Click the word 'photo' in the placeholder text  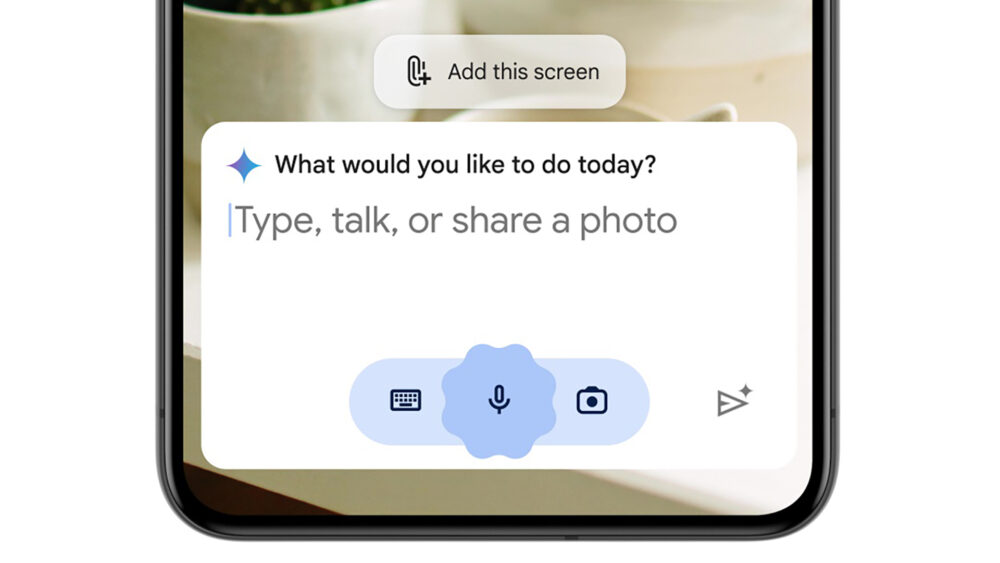tap(628, 221)
